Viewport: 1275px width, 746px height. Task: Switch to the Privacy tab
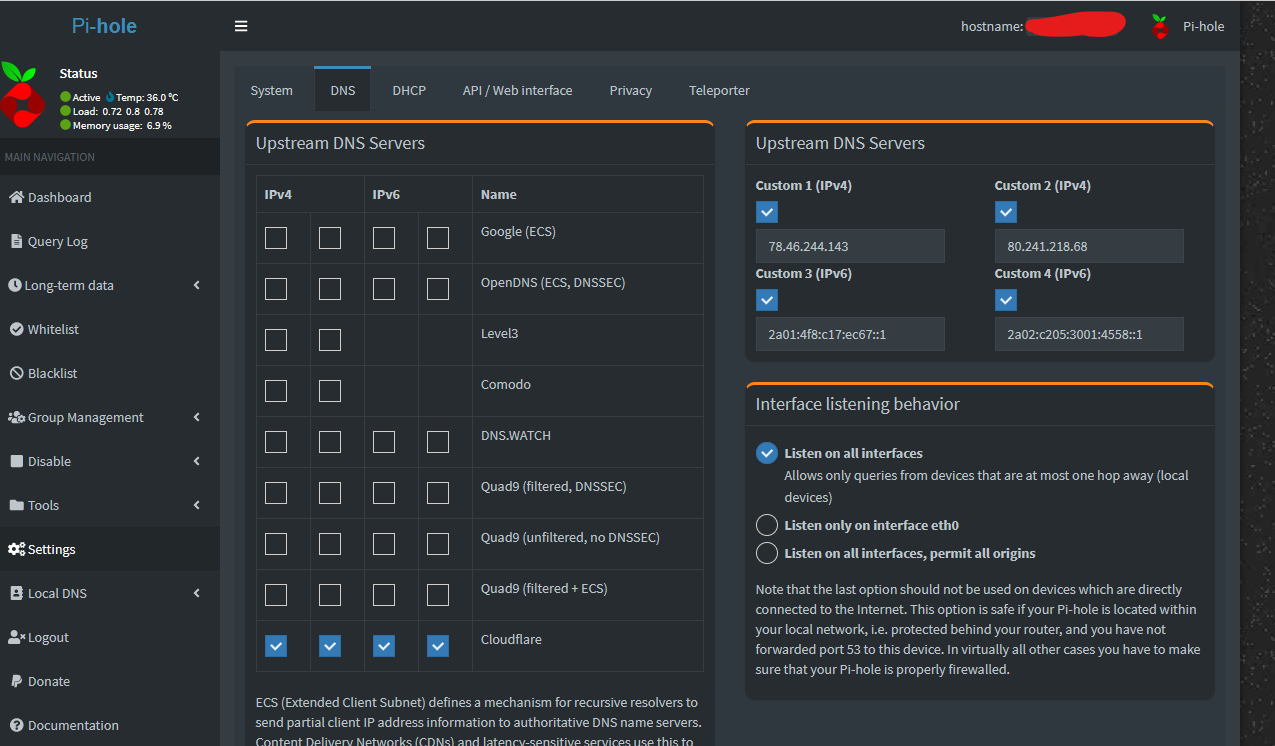[x=631, y=90]
